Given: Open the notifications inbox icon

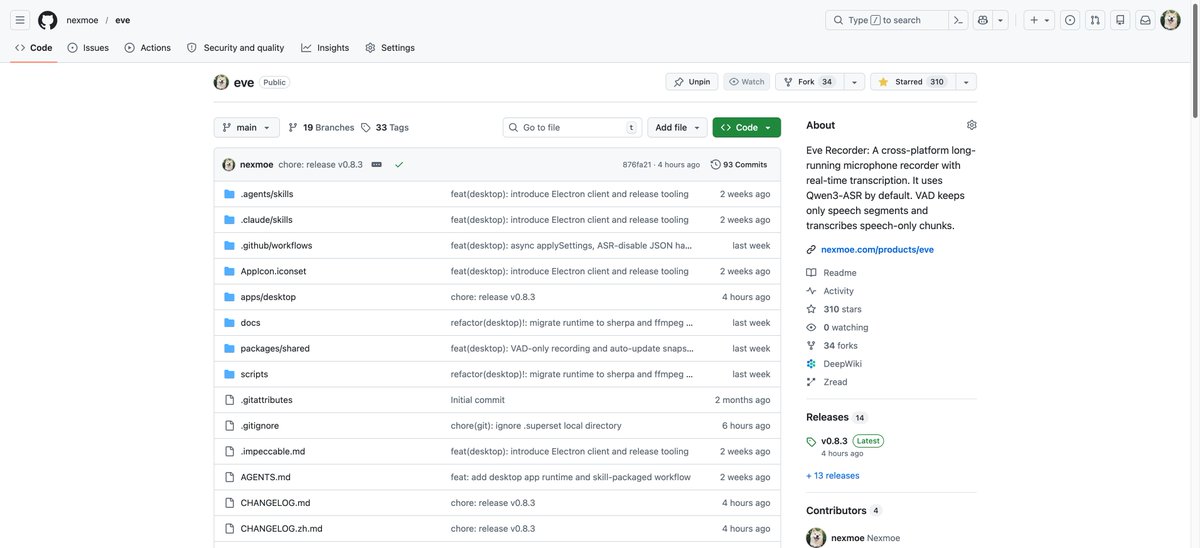Looking at the screenshot, I should pos(1145,20).
